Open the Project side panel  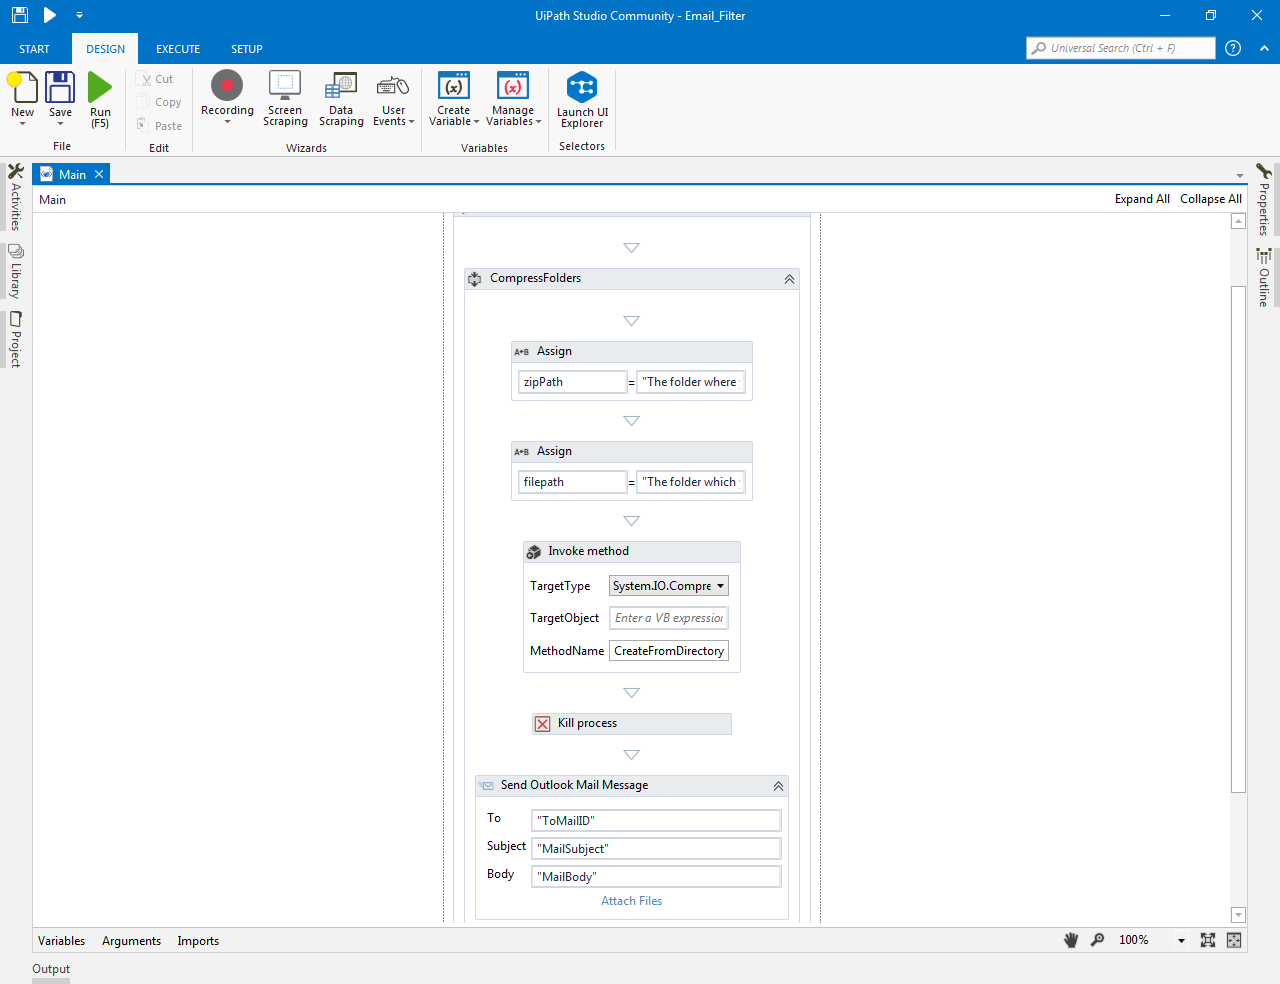tap(15, 339)
